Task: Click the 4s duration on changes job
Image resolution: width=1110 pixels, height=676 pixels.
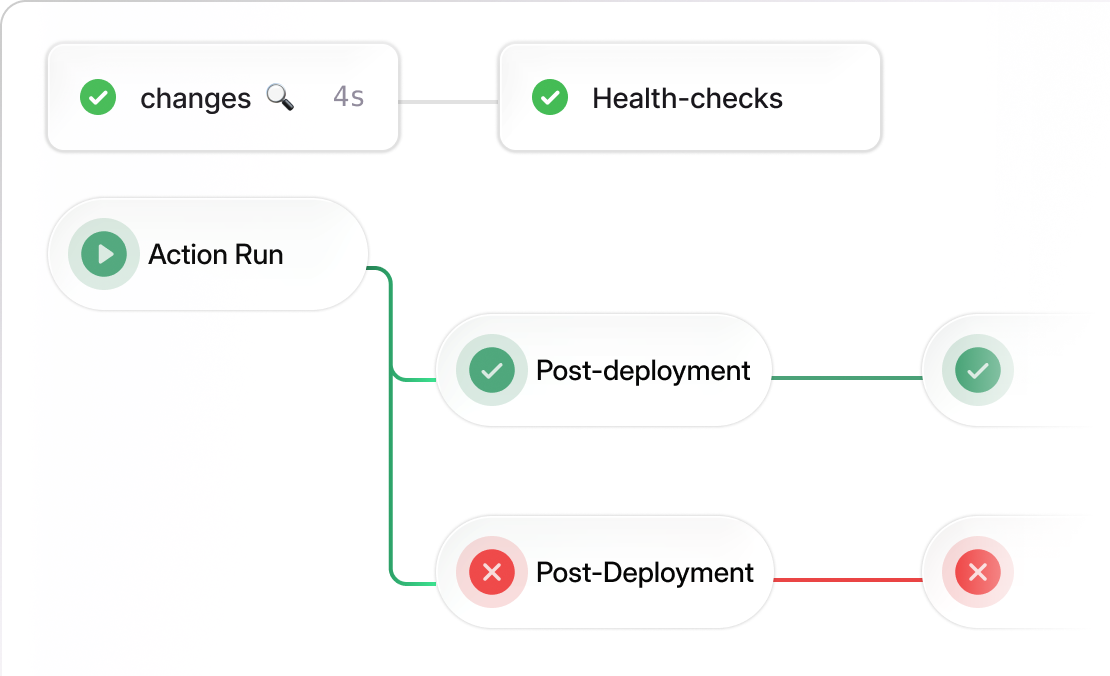Action: pyautogui.click(x=348, y=97)
